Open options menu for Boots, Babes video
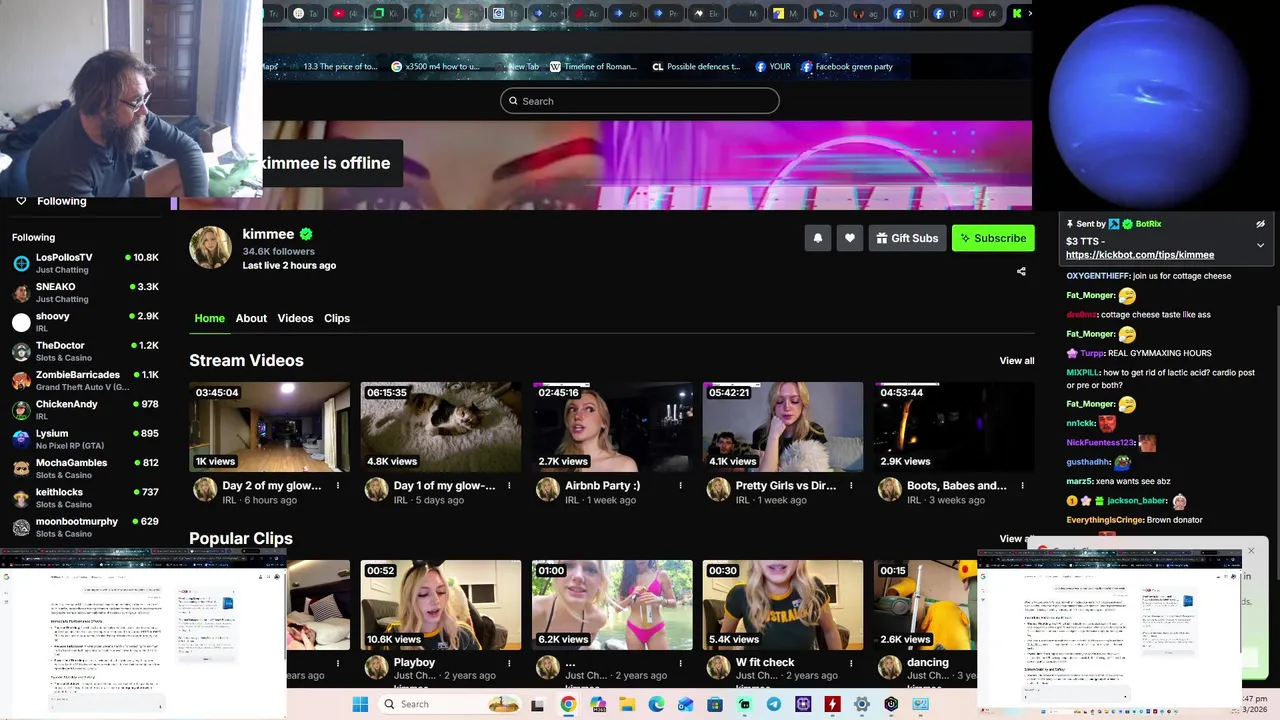 pos(1022,486)
